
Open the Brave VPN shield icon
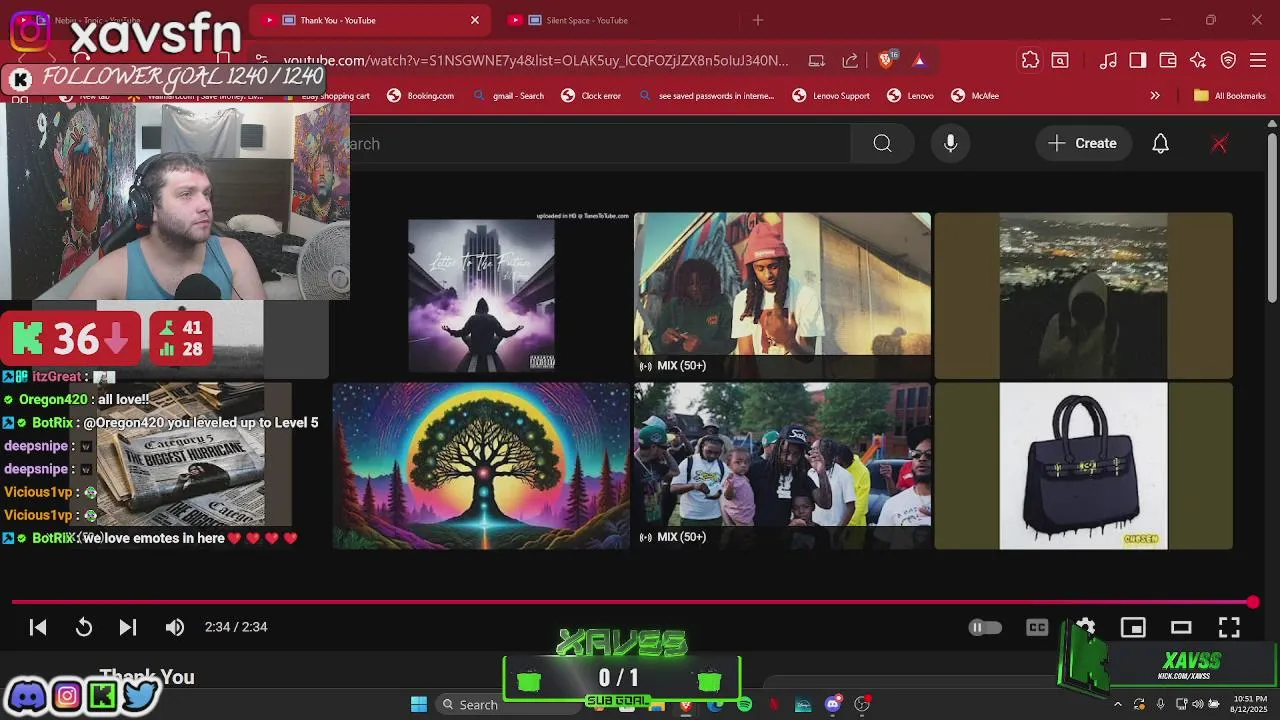click(1229, 61)
